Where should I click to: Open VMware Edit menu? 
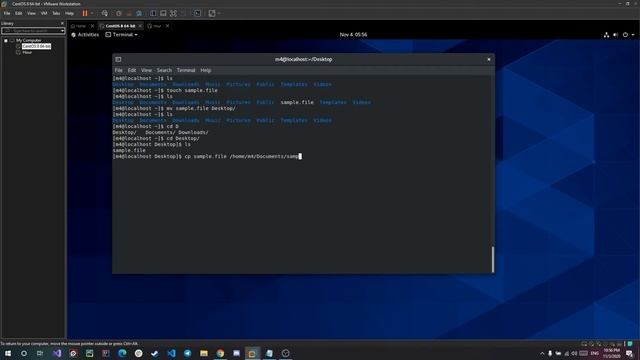[x=19, y=13]
